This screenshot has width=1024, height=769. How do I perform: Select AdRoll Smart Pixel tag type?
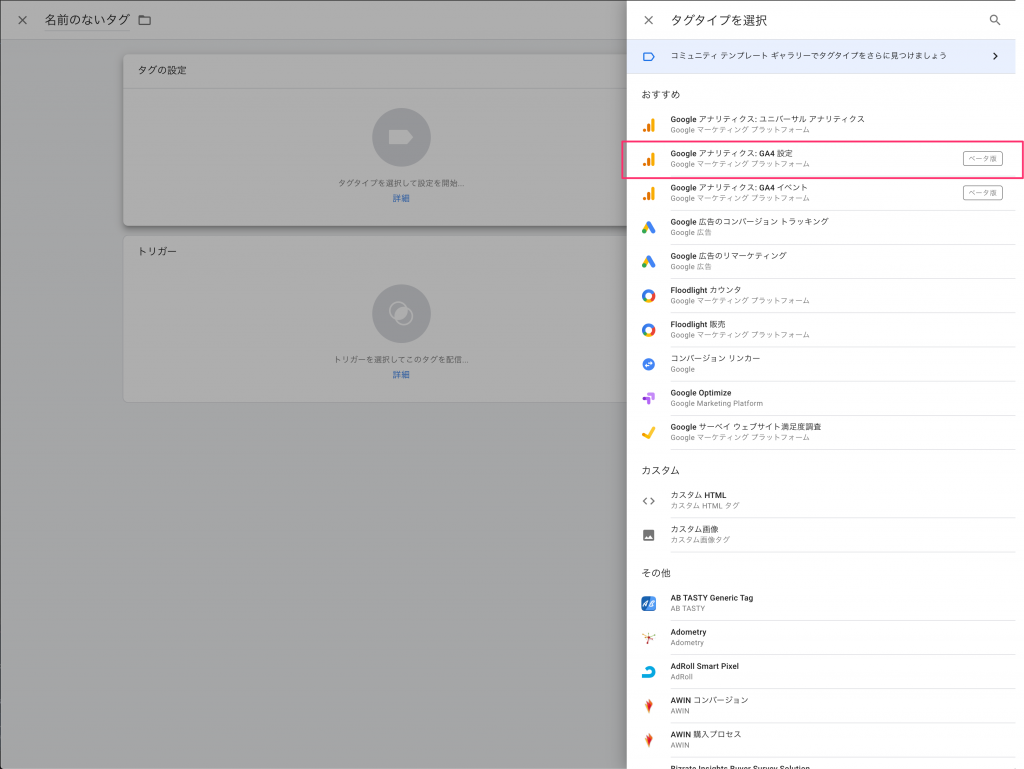pyautogui.click(x=821, y=672)
